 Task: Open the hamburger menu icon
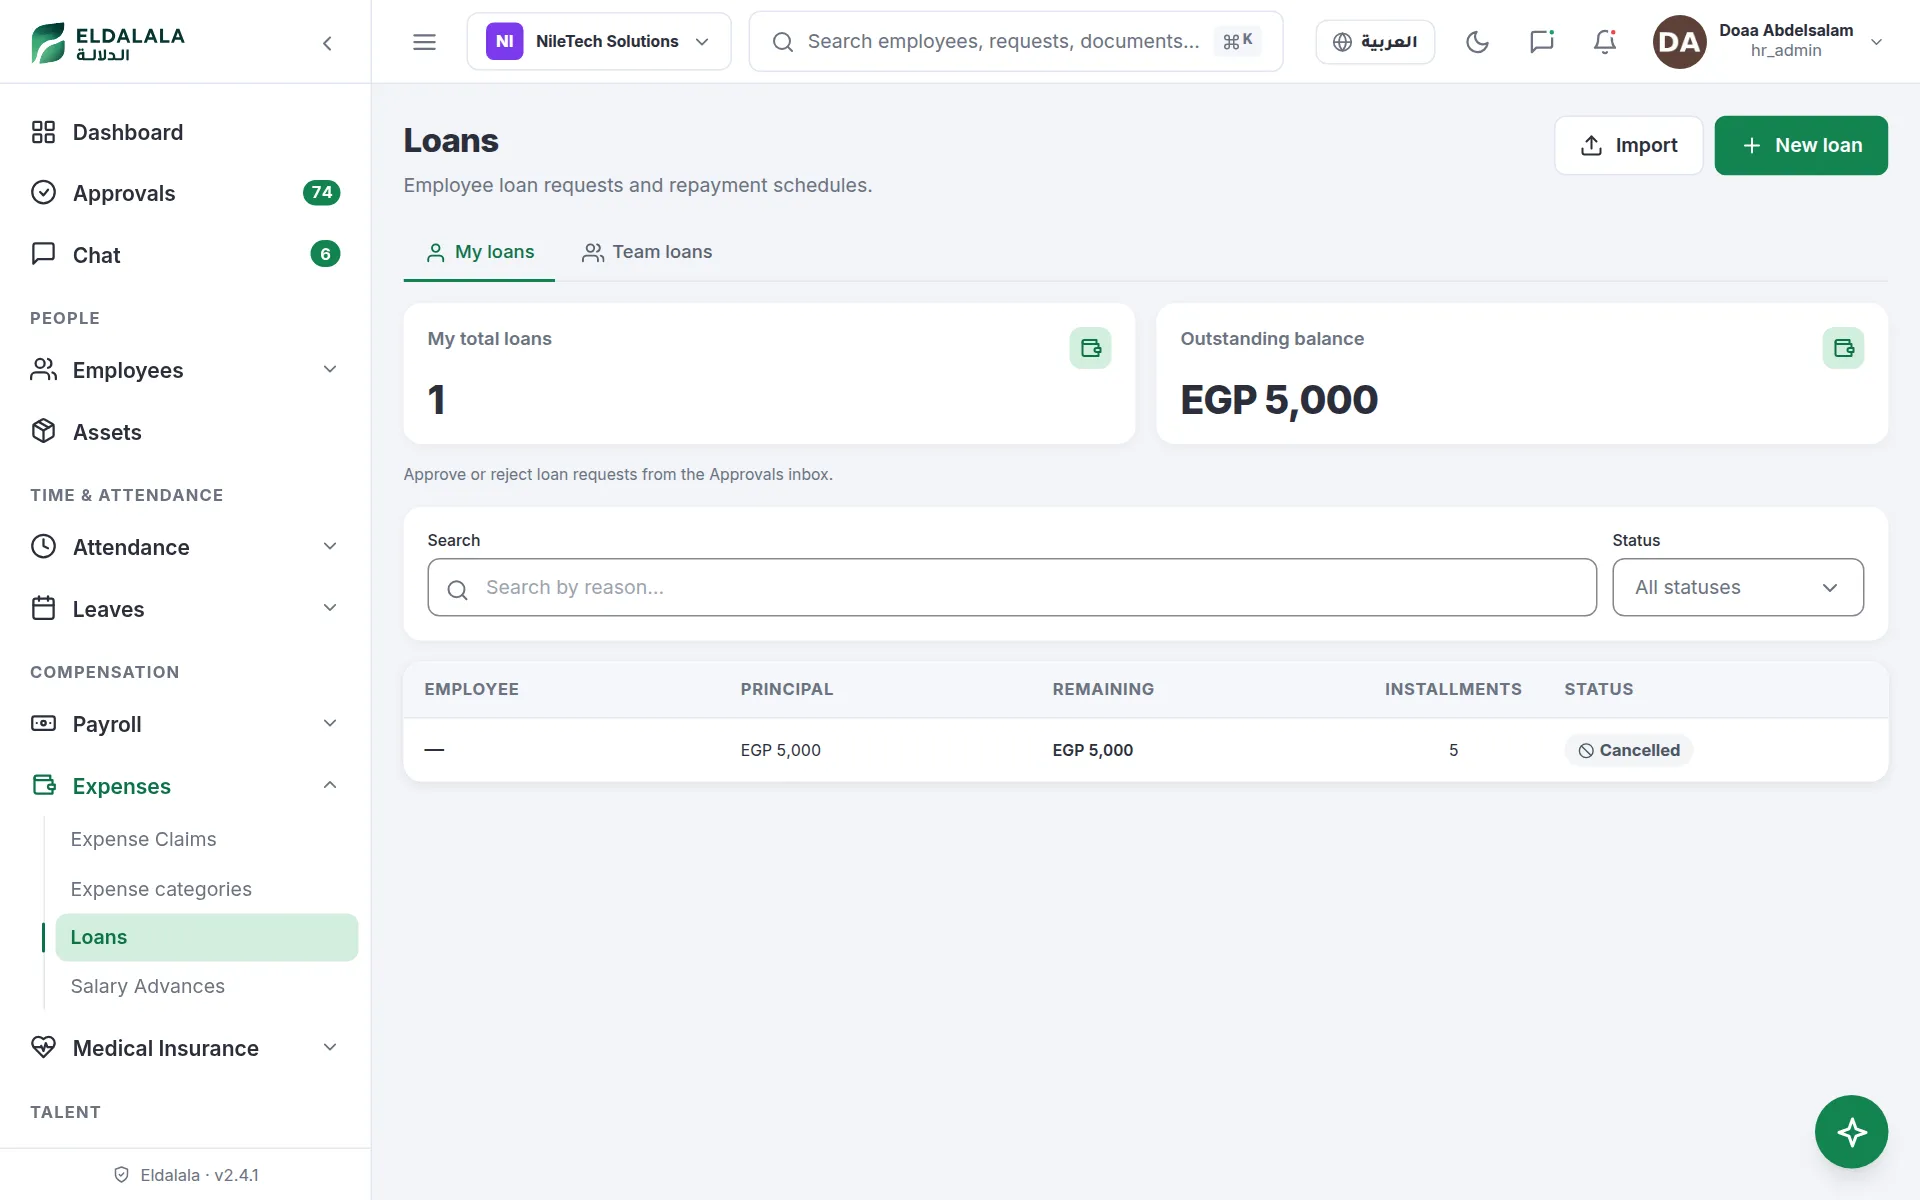pos(424,42)
